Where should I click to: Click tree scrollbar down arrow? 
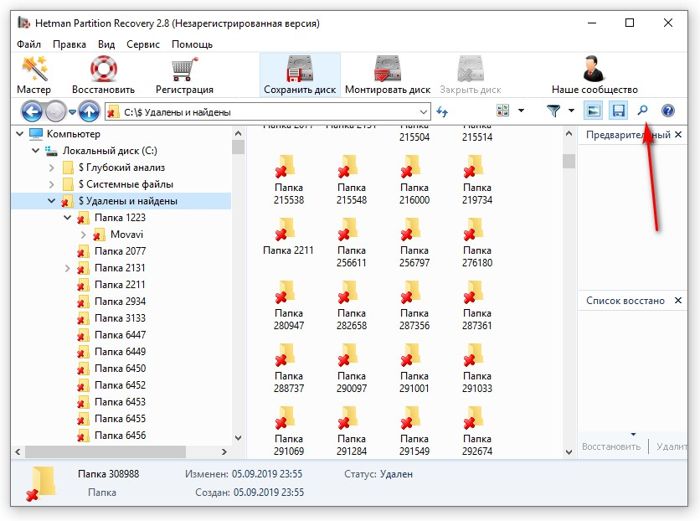pyautogui.click(x=238, y=438)
